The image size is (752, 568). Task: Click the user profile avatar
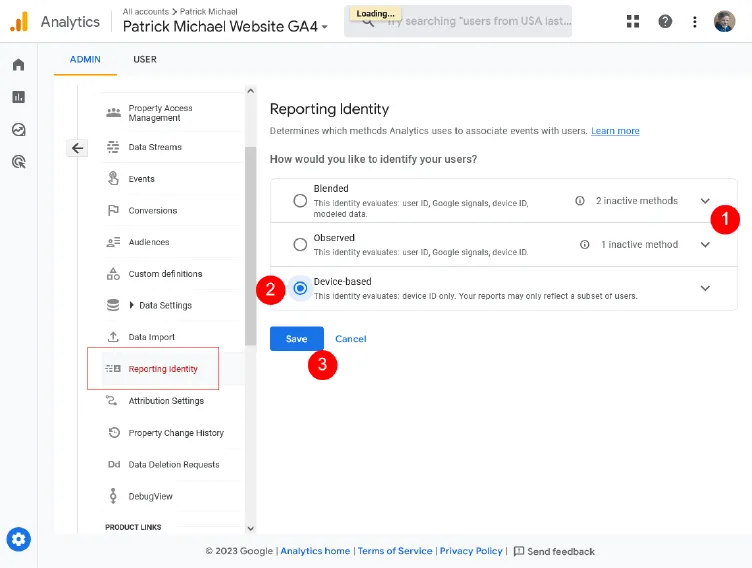[725, 22]
